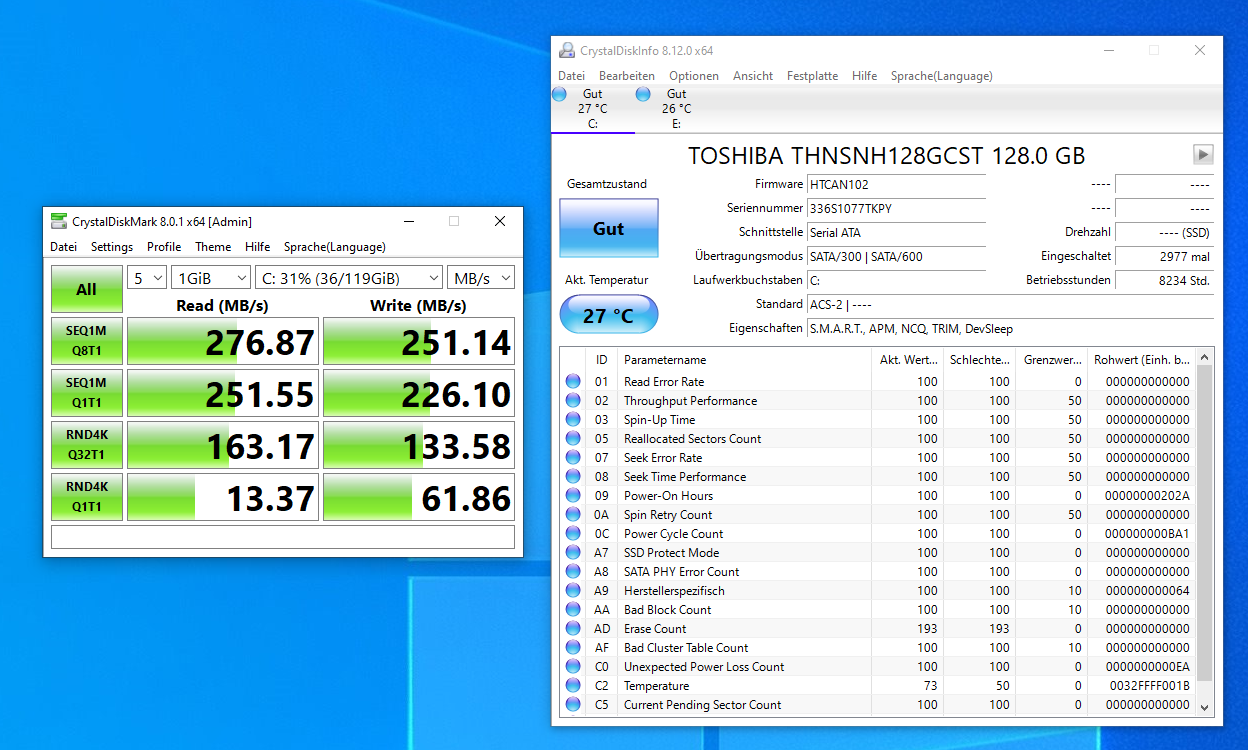Click status orb for Erase Count

coord(573,628)
